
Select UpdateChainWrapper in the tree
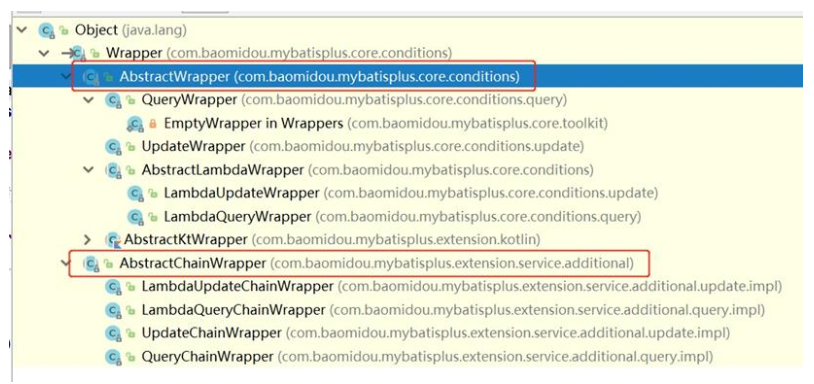tap(211, 333)
